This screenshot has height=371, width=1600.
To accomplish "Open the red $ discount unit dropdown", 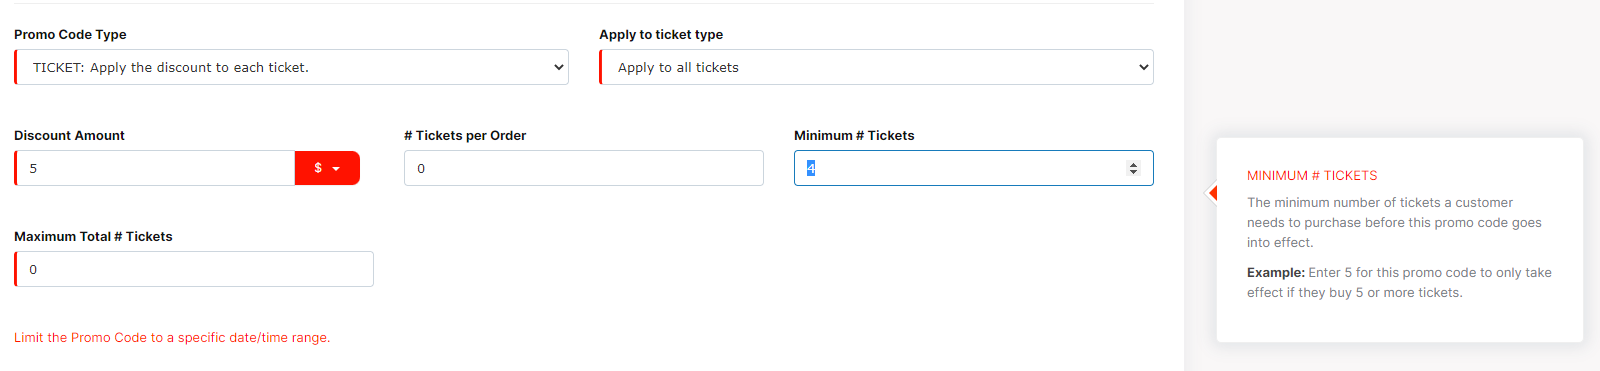I will (327, 168).
